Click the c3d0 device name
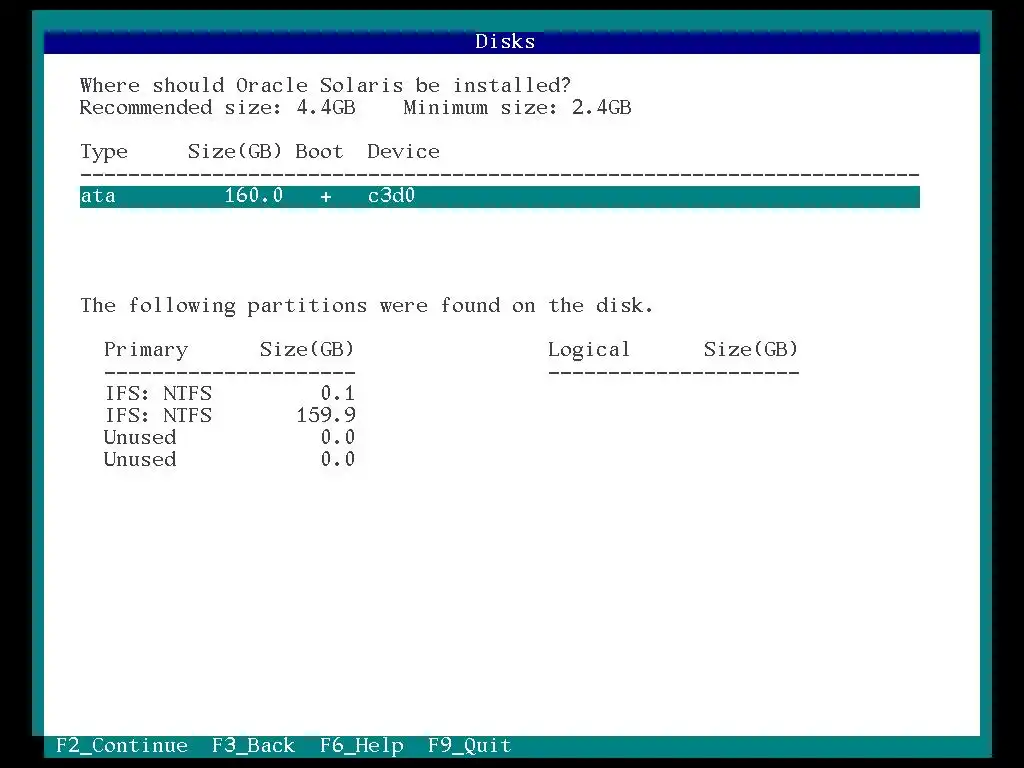The height and width of the screenshot is (768, 1024). click(x=391, y=195)
